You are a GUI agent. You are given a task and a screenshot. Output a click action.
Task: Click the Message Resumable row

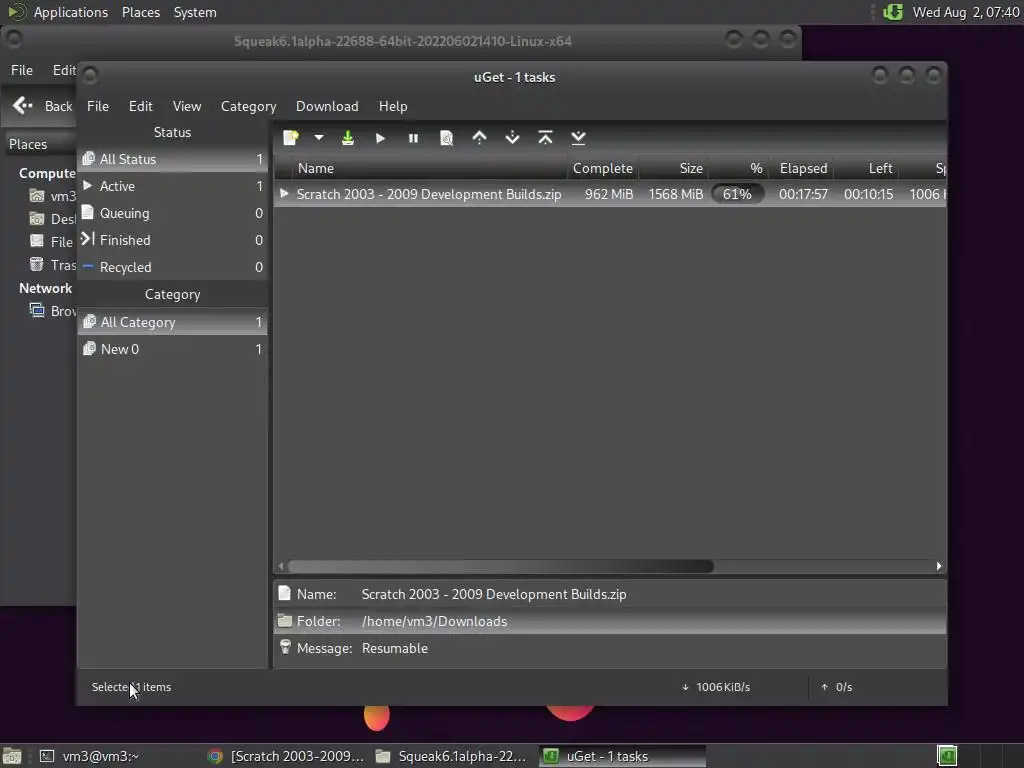coord(611,648)
